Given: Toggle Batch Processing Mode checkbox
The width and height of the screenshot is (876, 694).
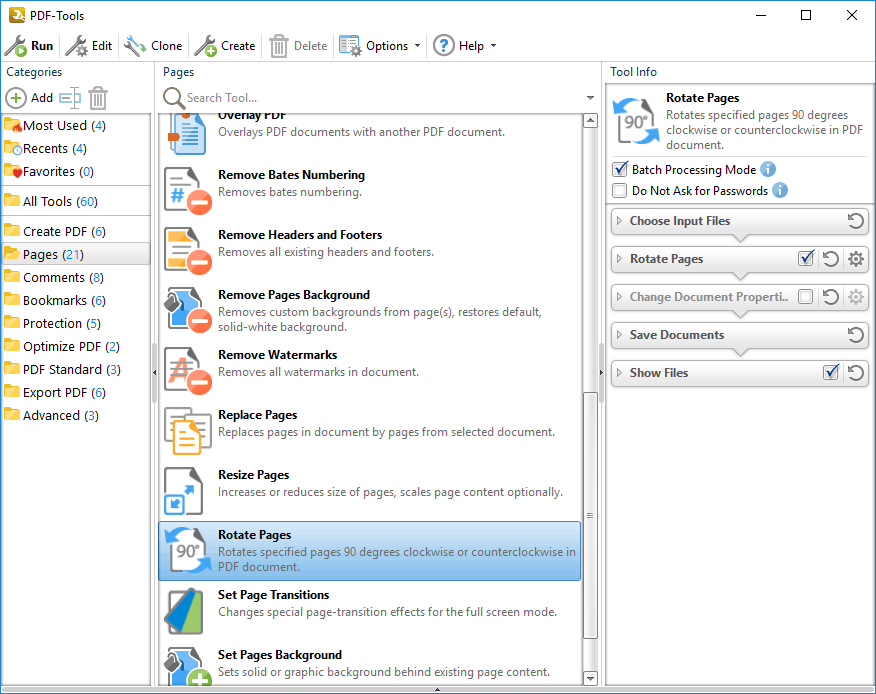Looking at the screenshot, I should tap(620, 169).
